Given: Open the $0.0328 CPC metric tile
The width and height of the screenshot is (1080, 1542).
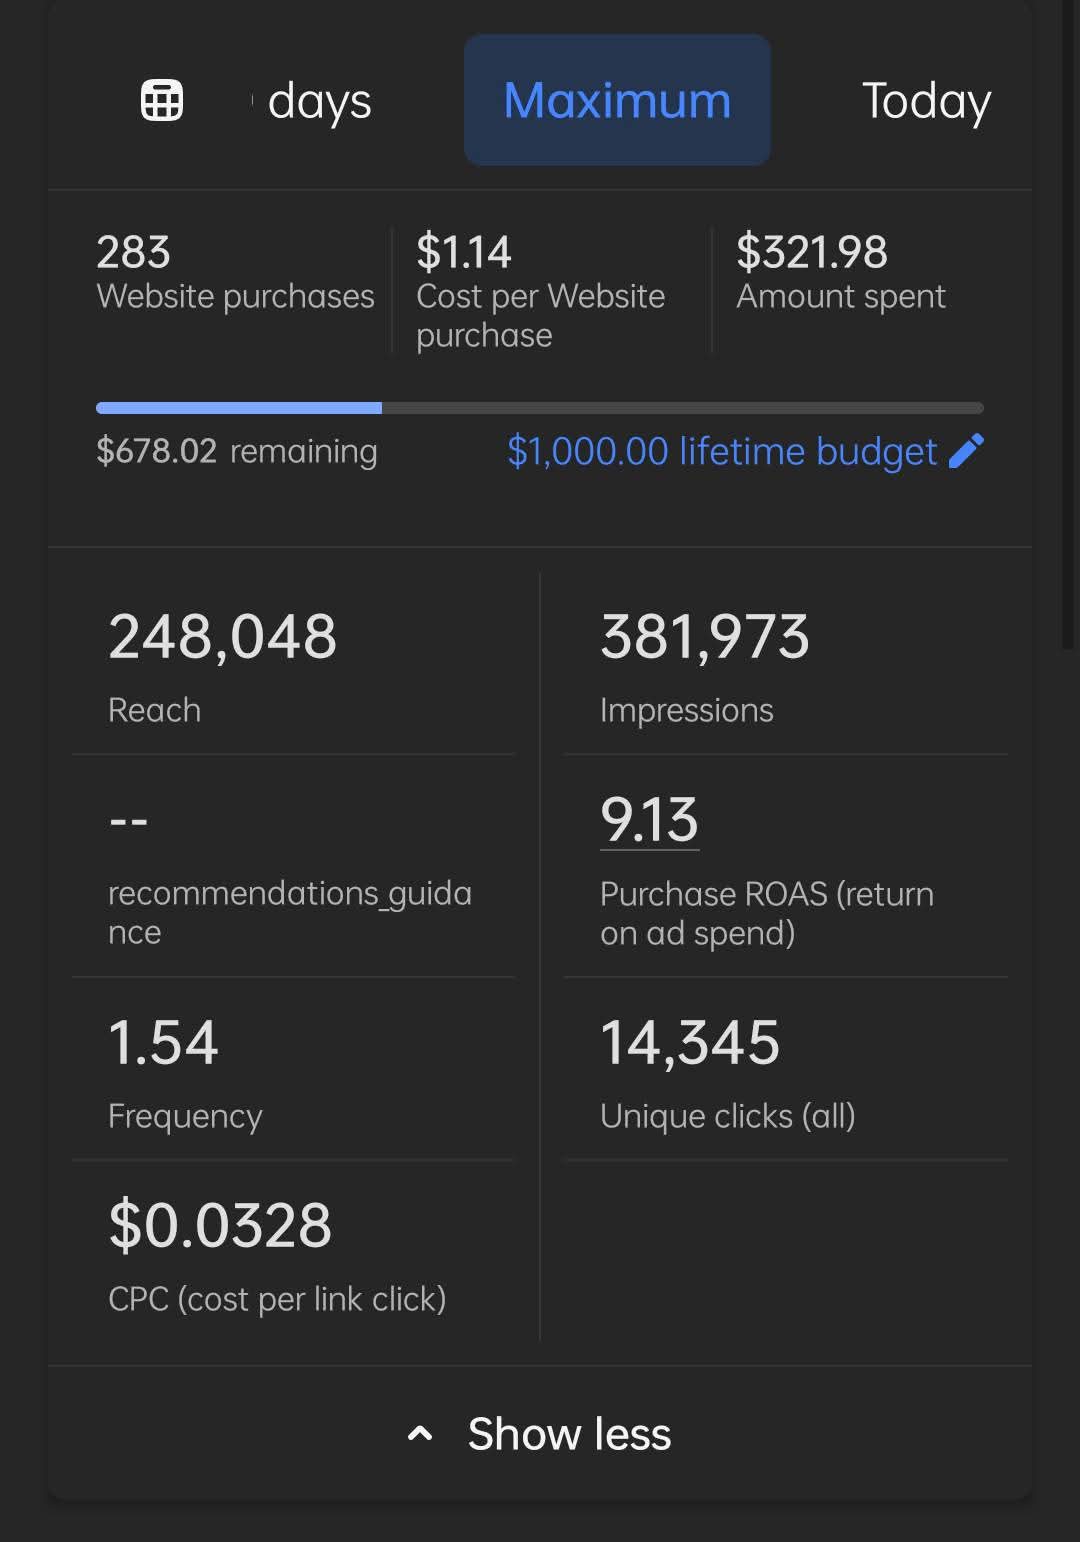Looking at the screenshot, I should coord(293,1254).
